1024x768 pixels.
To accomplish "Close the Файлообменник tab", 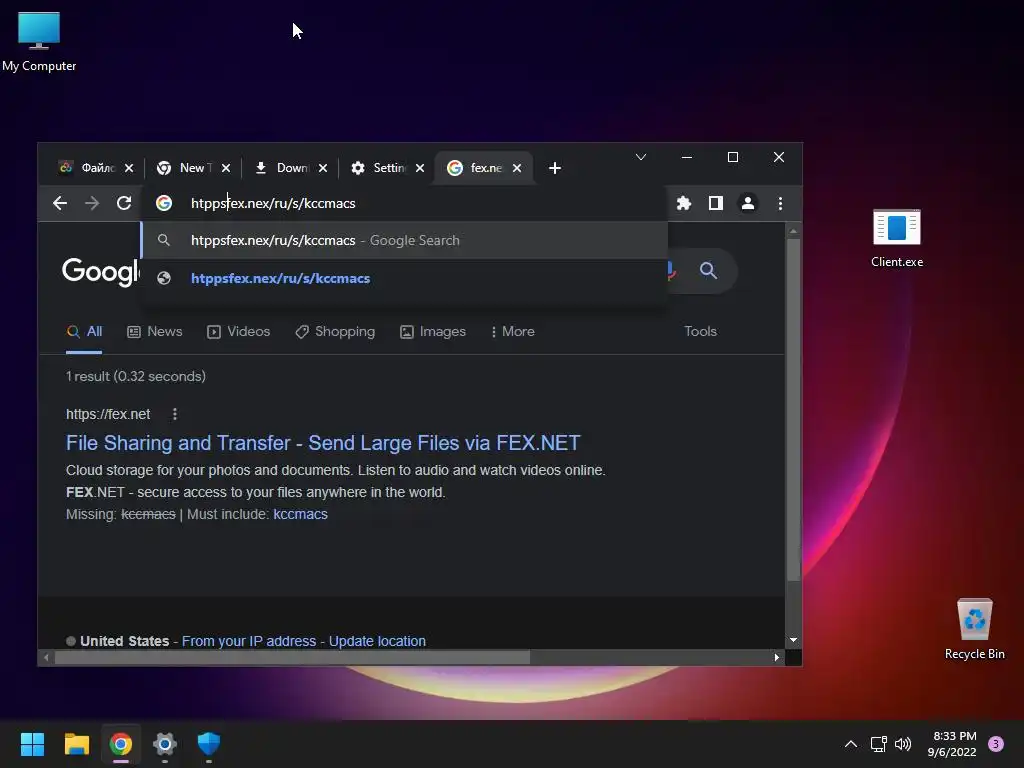I will click(x=129, y=168).
